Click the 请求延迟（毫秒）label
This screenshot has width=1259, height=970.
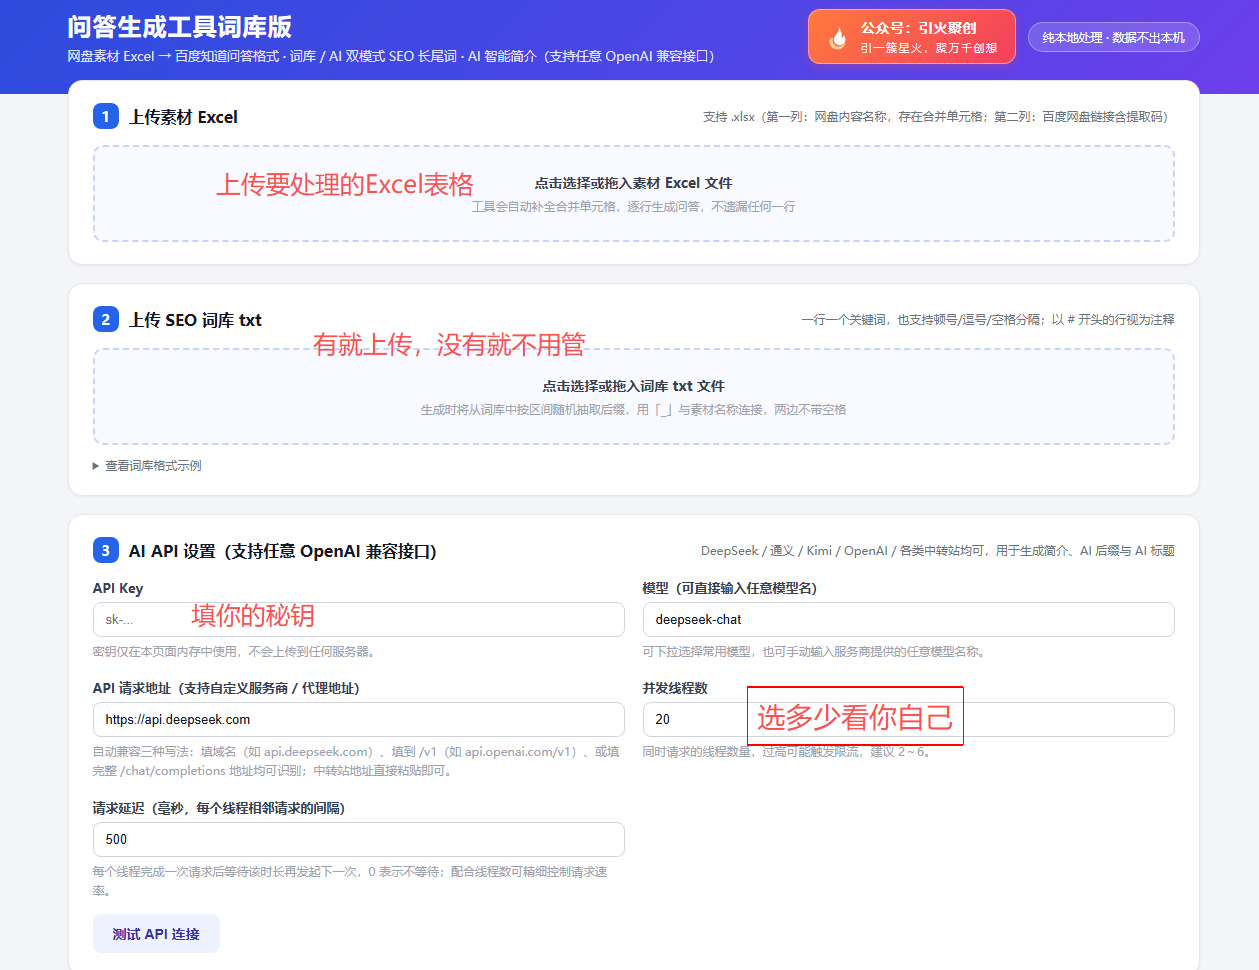click(x=218, y=808)
